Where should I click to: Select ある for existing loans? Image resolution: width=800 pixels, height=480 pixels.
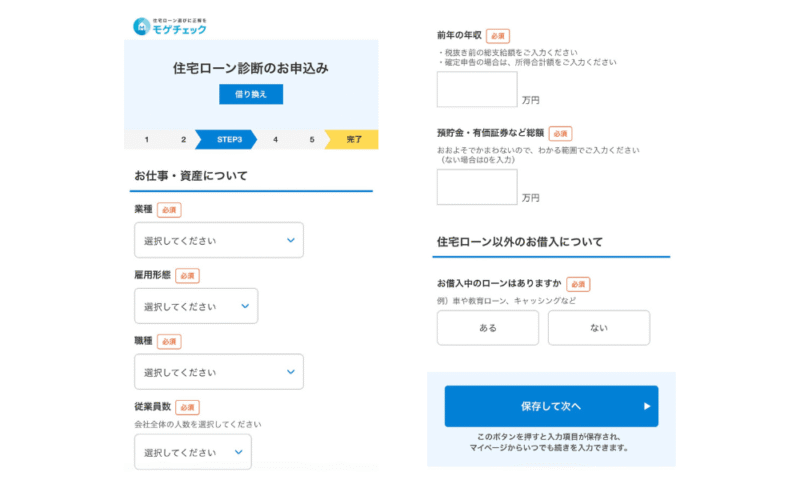tap(487, 327)
